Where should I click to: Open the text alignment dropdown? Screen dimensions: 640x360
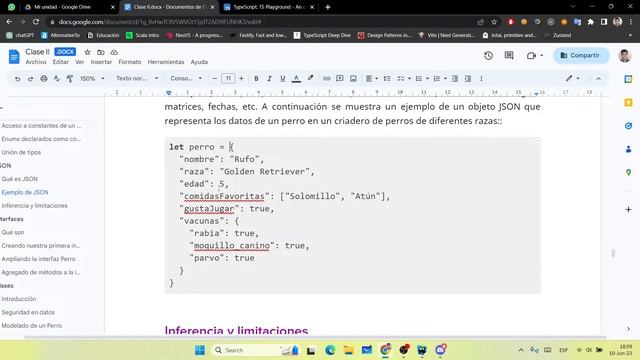(371, 78)
